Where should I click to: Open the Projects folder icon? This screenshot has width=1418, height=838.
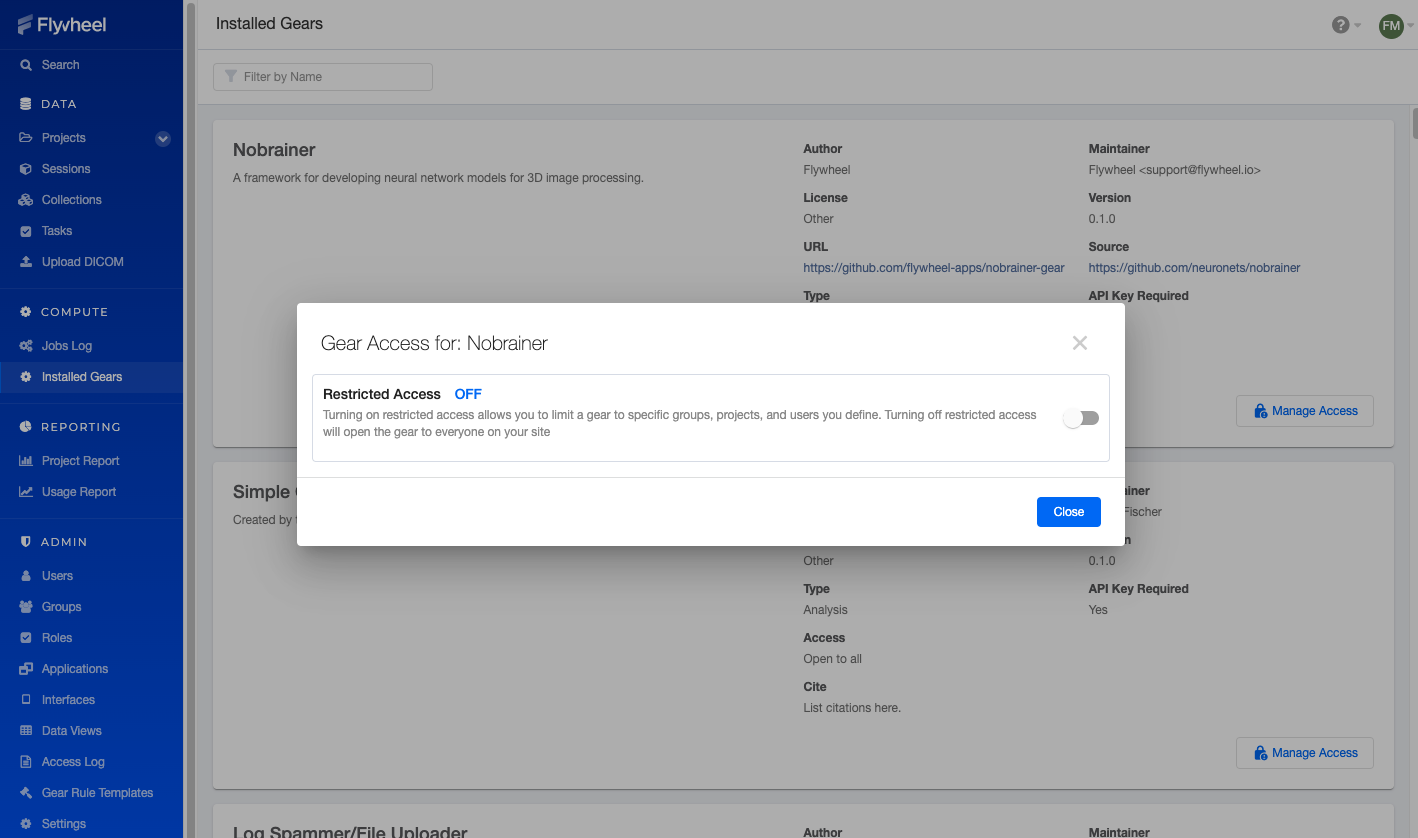(27, 138)
